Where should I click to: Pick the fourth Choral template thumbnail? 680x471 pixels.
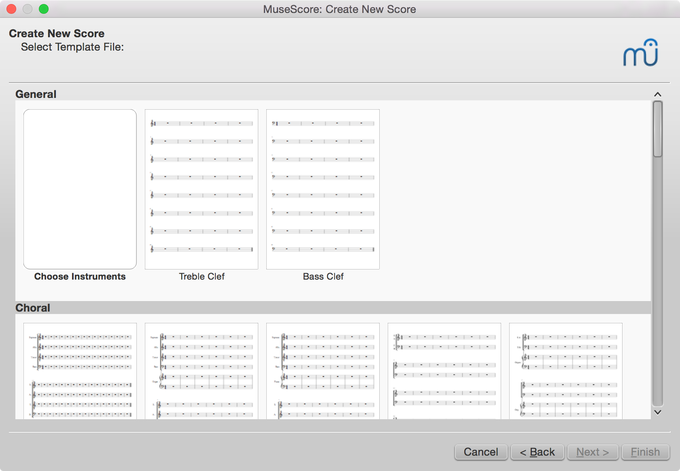click(x=444, y=371)
